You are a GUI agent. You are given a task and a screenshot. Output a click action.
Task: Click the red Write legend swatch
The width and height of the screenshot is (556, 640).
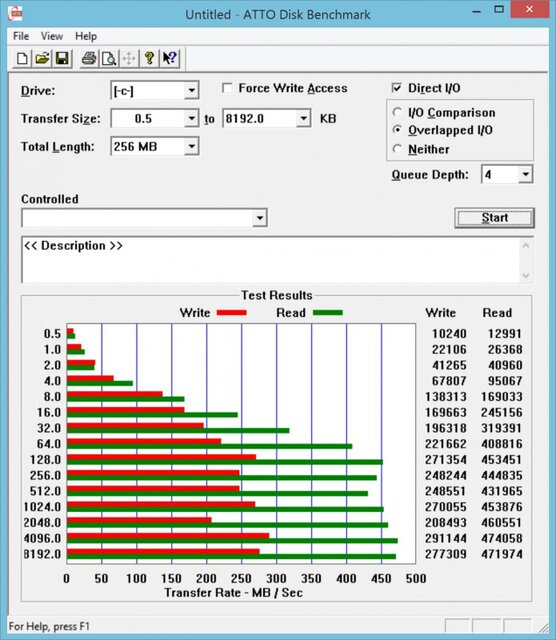(232, 313)
